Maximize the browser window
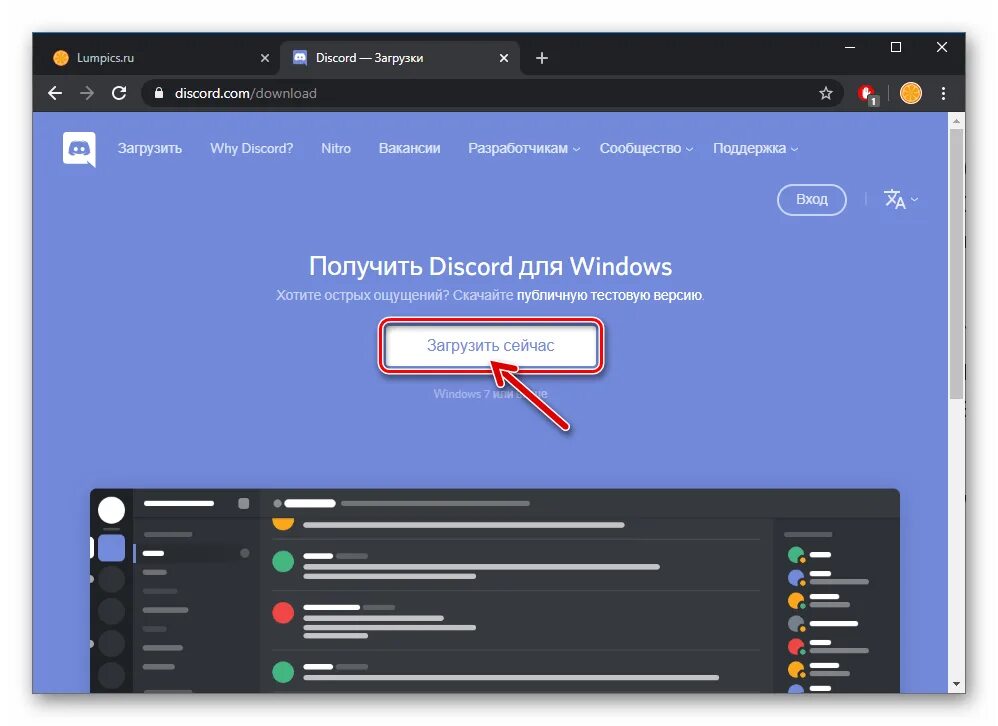This screenshot has height=726, width=998. 896,47
